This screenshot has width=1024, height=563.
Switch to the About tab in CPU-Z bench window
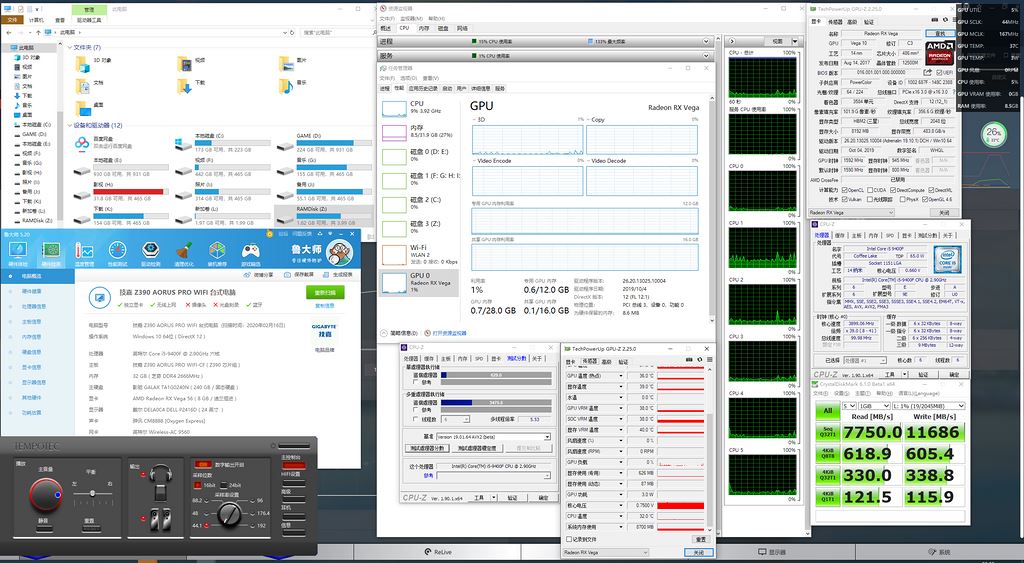tap(536, 359)
